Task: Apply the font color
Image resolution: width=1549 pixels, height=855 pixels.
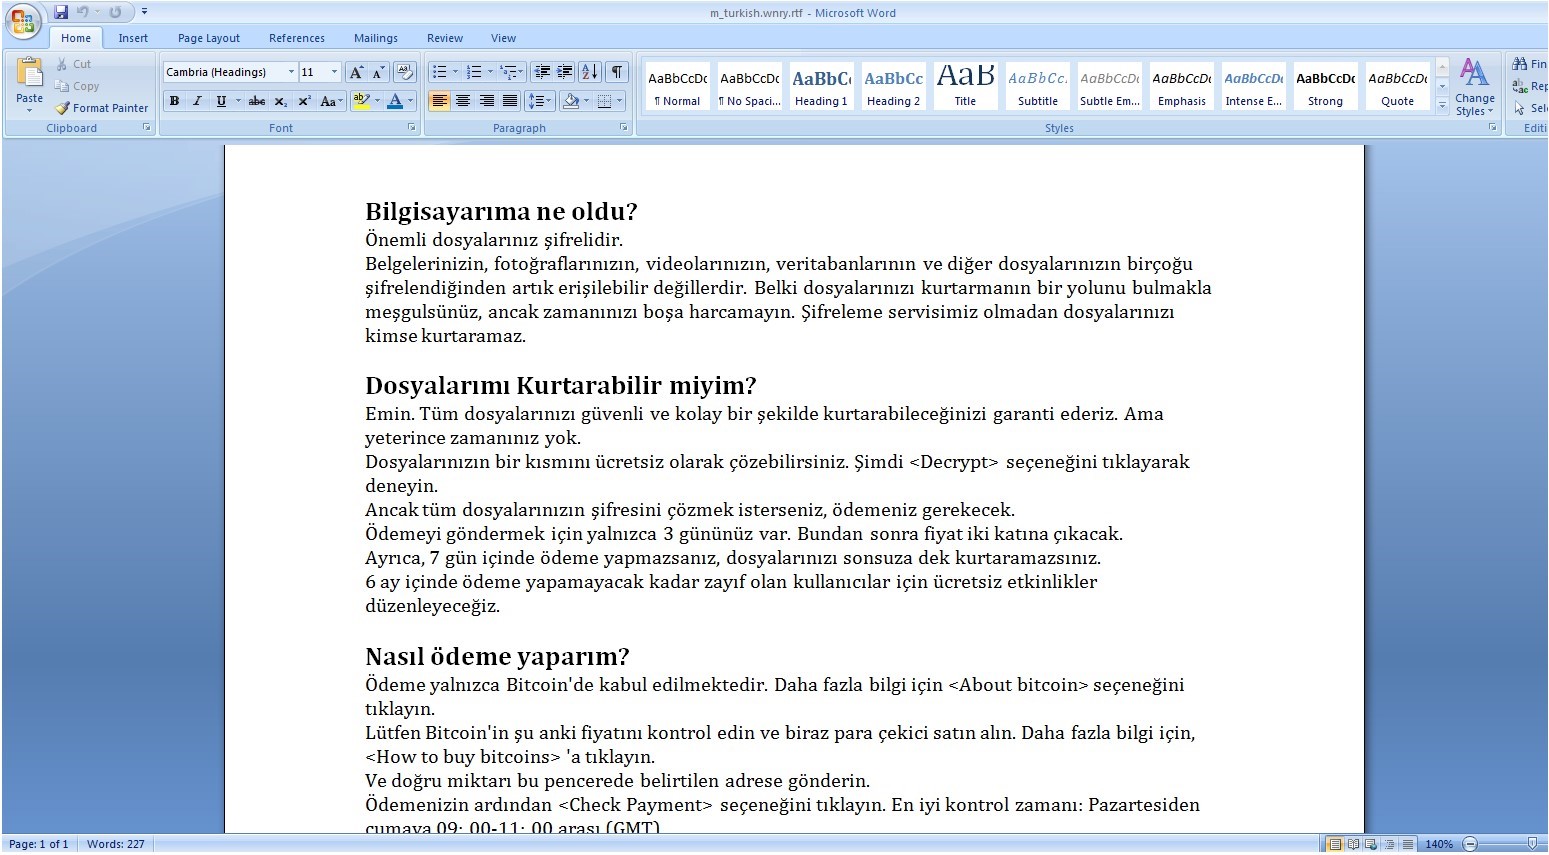Action: click(395, 101)
